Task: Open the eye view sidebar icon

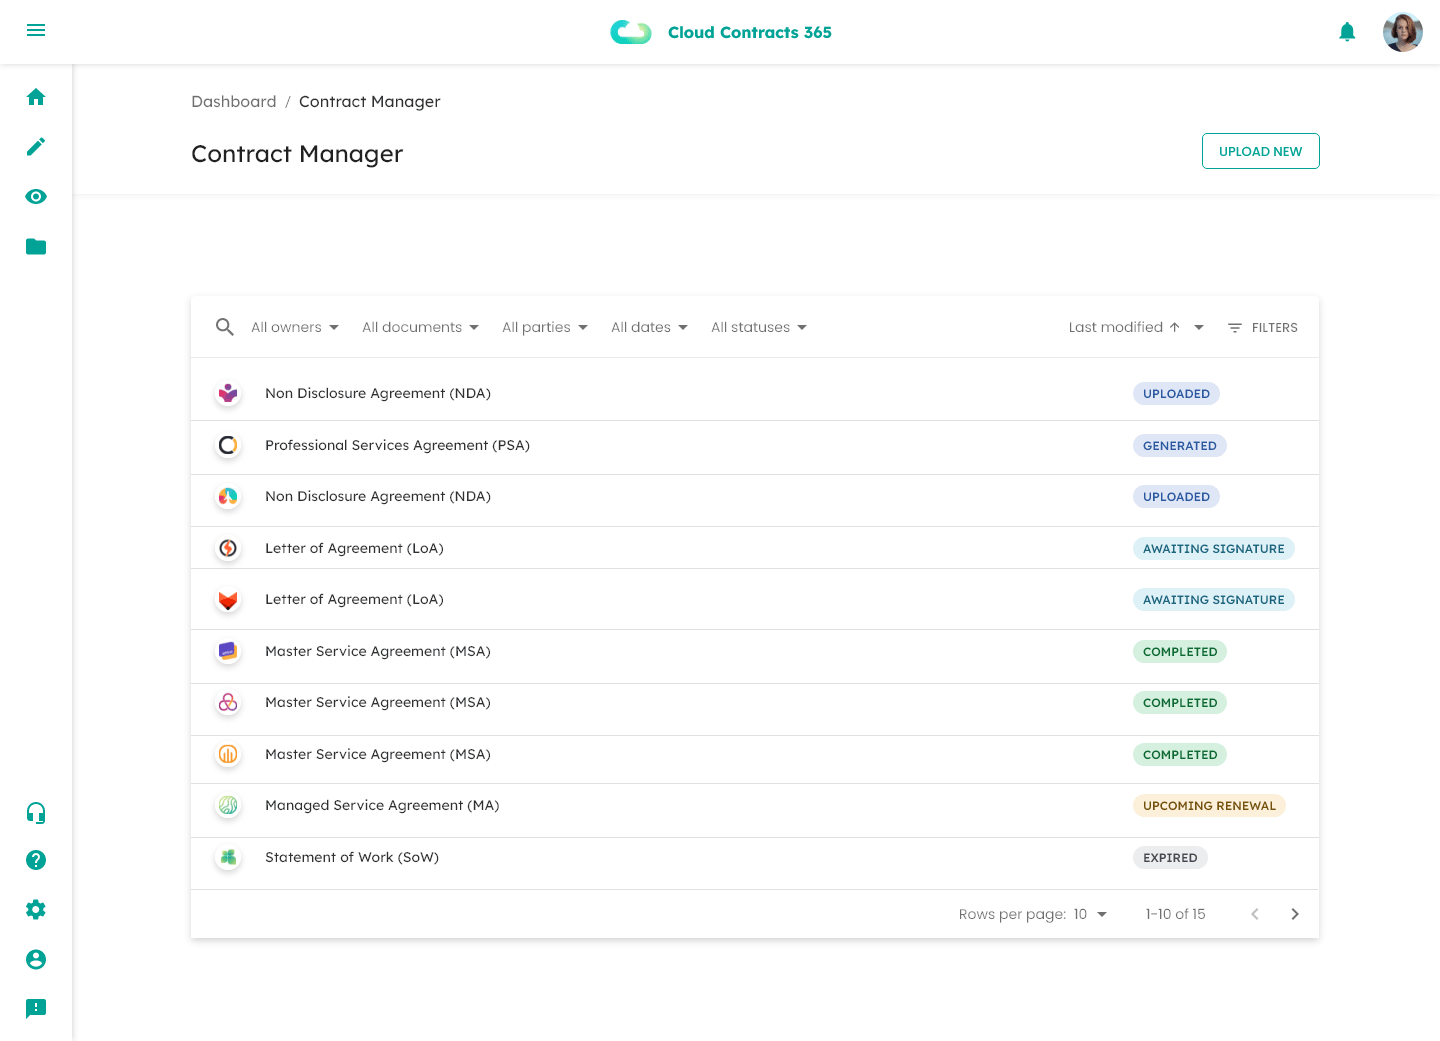Action: pyautogui.click(x=36, y=197)
